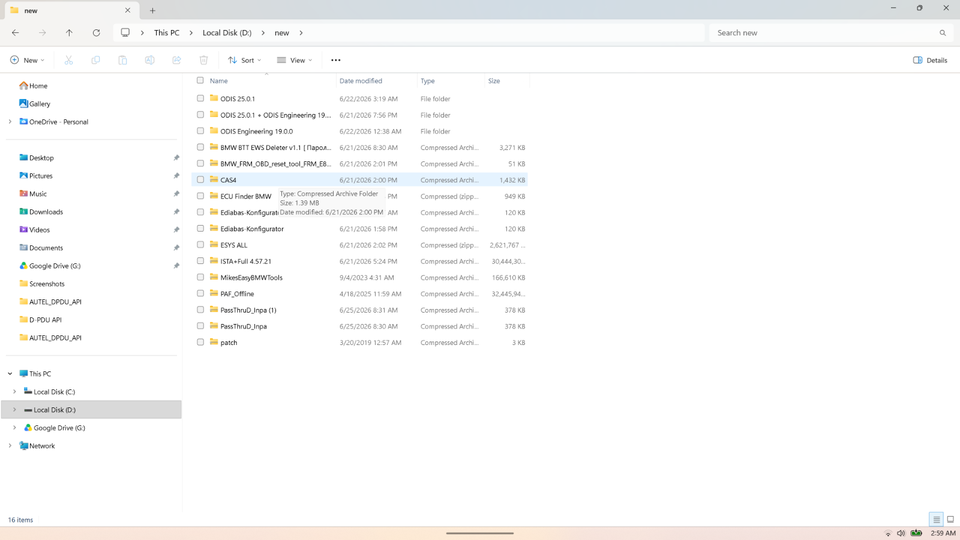This screenshot has width=960, height=540.
Task: Check the box for ISTA+Full 4.57.21
Action: (200, 261)
